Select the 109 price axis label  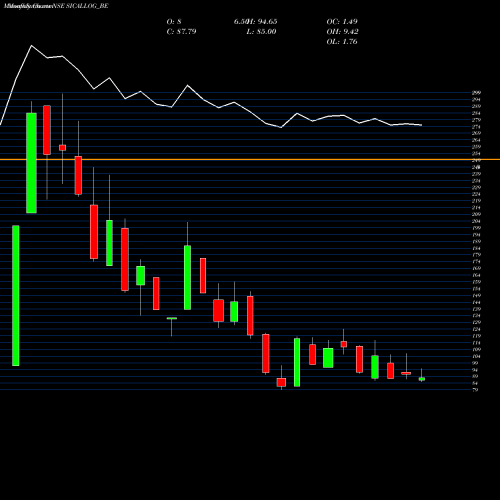476,349
